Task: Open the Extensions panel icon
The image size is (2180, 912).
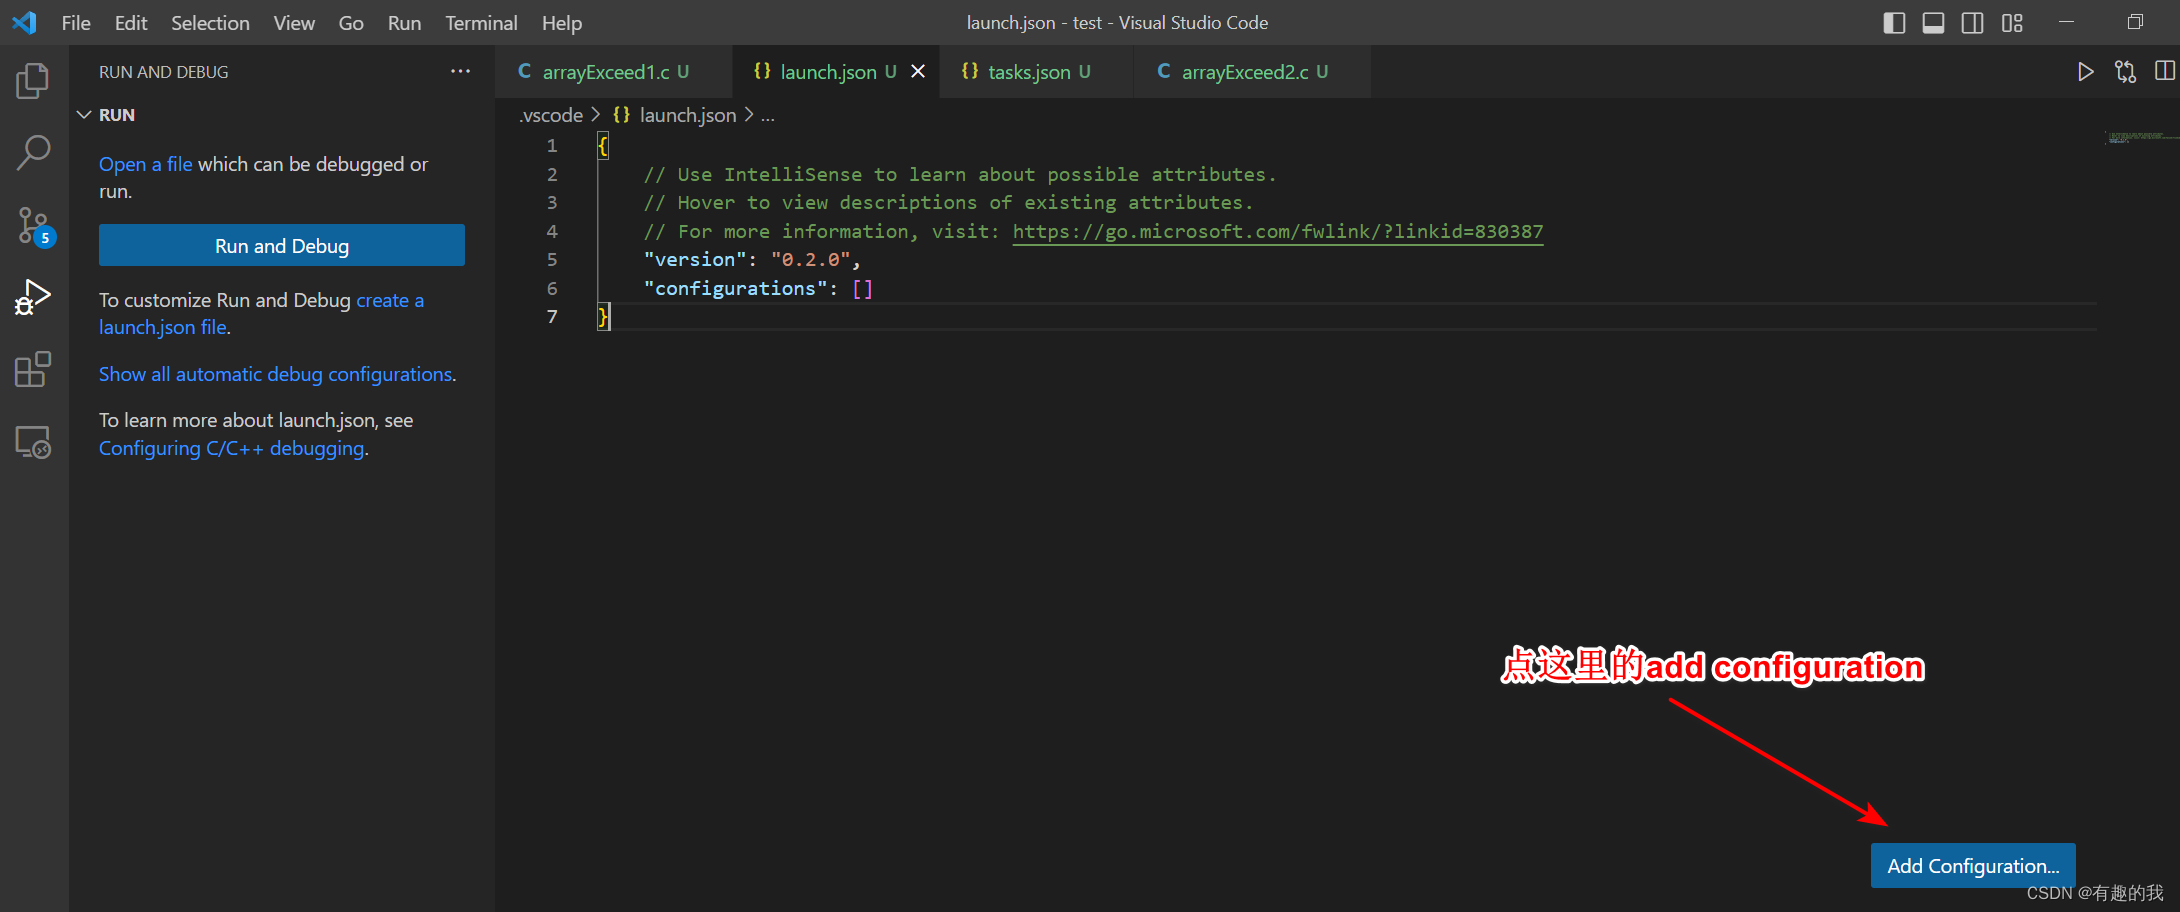Action: (33, 369)
